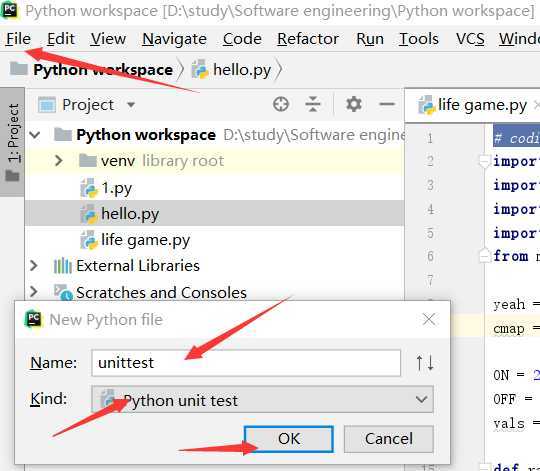Open the VCS menu

[470, 39]
